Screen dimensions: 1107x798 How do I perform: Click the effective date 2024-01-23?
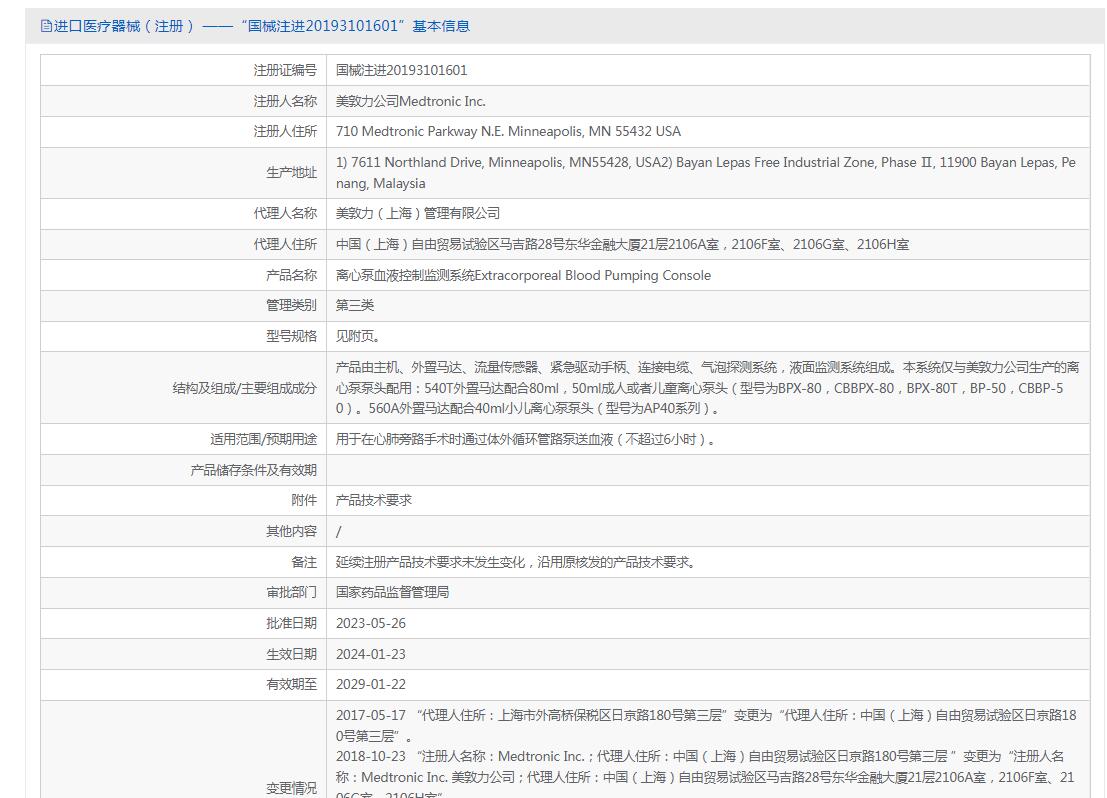[x=371, y=654]
